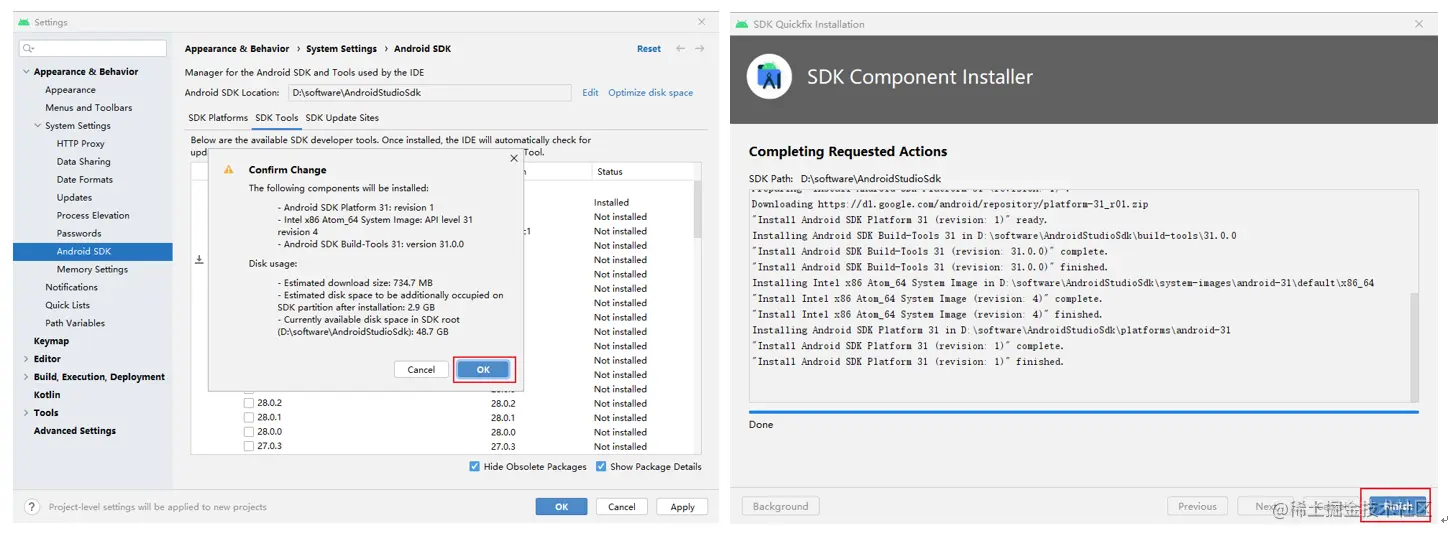Image resolution: width=1450 pixels, height=537 pixels.
Task: Tick the 28.0.2 build-tools checkbox
Action: pyautogui.click(x=249, y=403)
